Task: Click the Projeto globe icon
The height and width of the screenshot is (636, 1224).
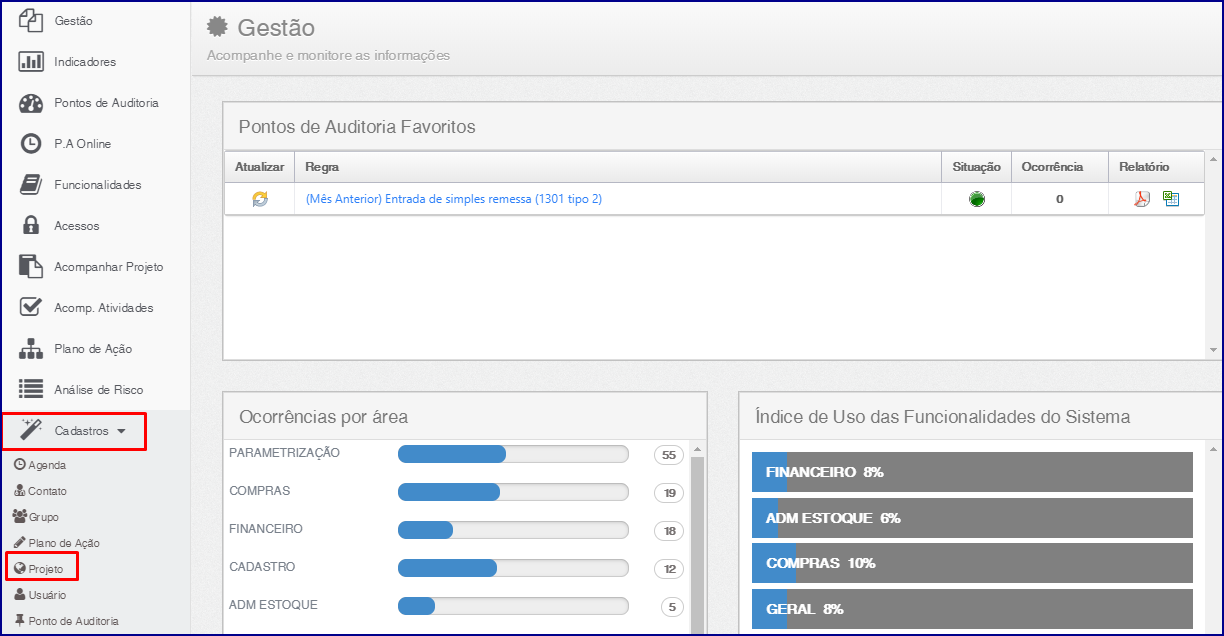Action: coord(20,569)
